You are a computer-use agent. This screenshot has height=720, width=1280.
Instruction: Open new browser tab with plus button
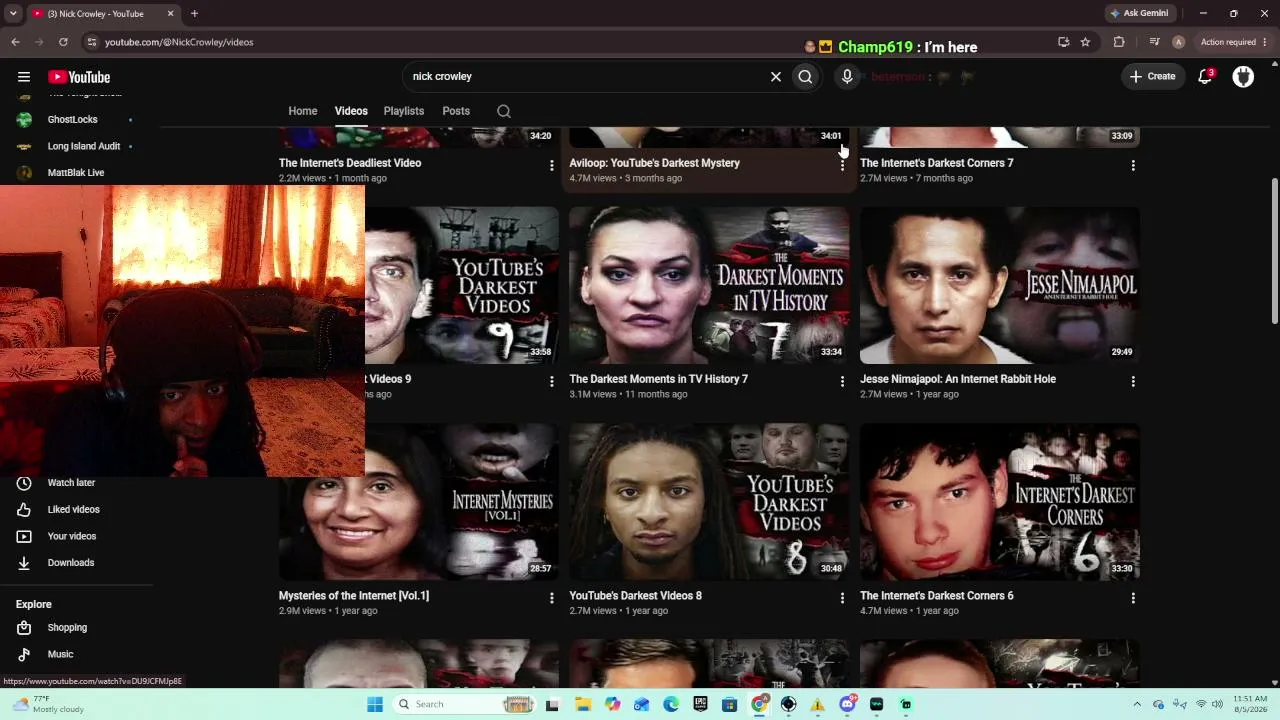point(194,13)
